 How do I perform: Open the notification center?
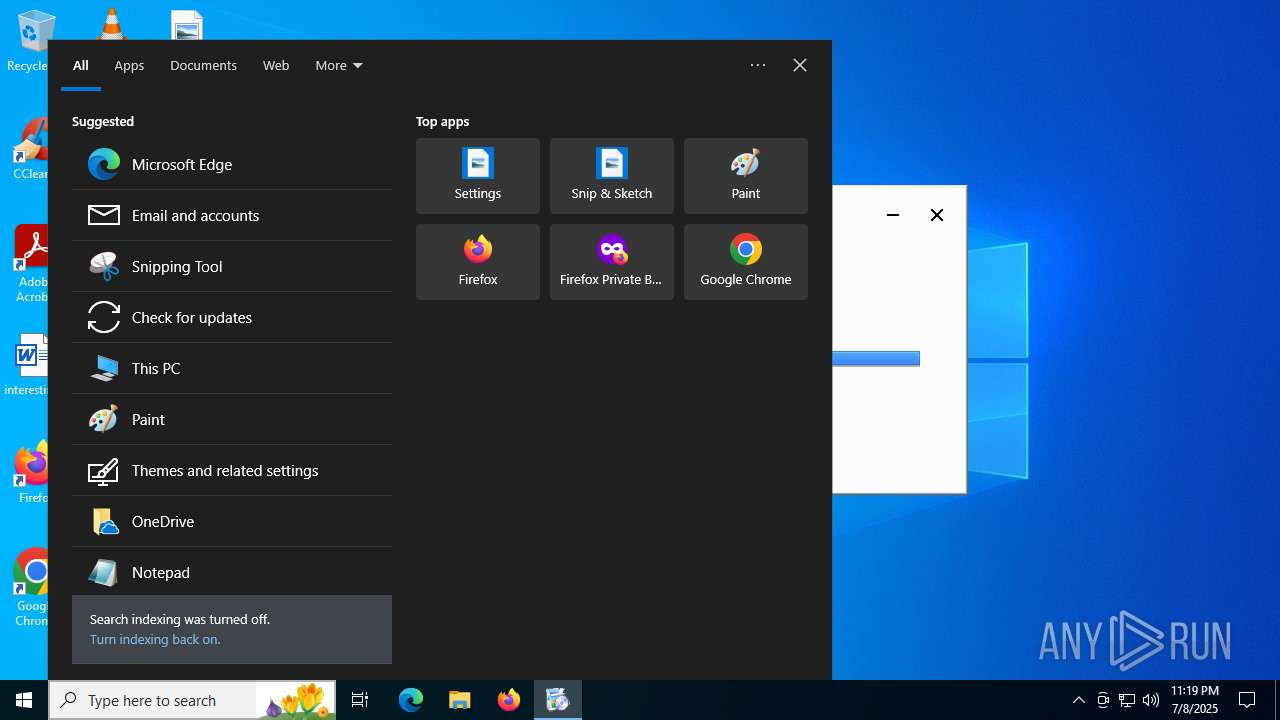click(1247, 700)
